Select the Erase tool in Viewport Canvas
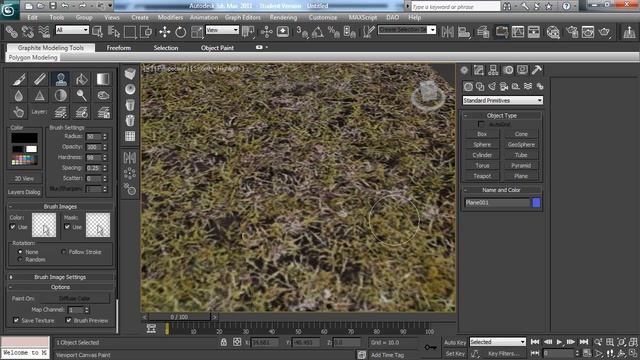Viewport: 640px width, 360px height. click(x=40, y=79)
